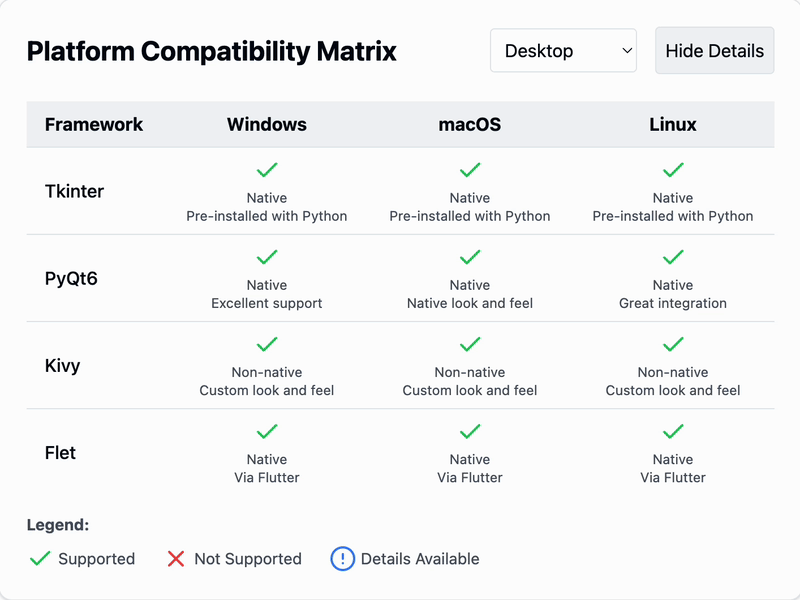
Task: Click the green Supported legend checkmark
Action: [x=40, y=559]
